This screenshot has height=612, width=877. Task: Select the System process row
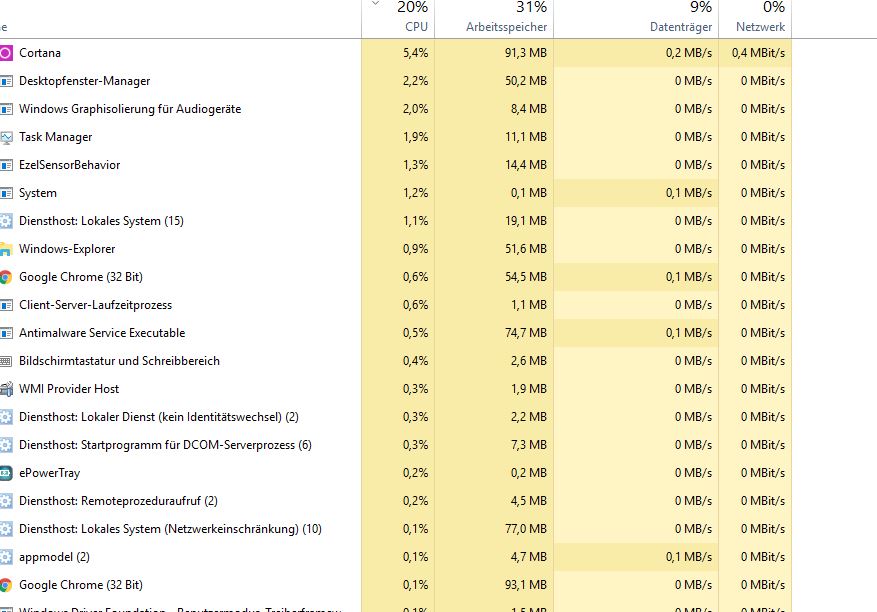395,193
